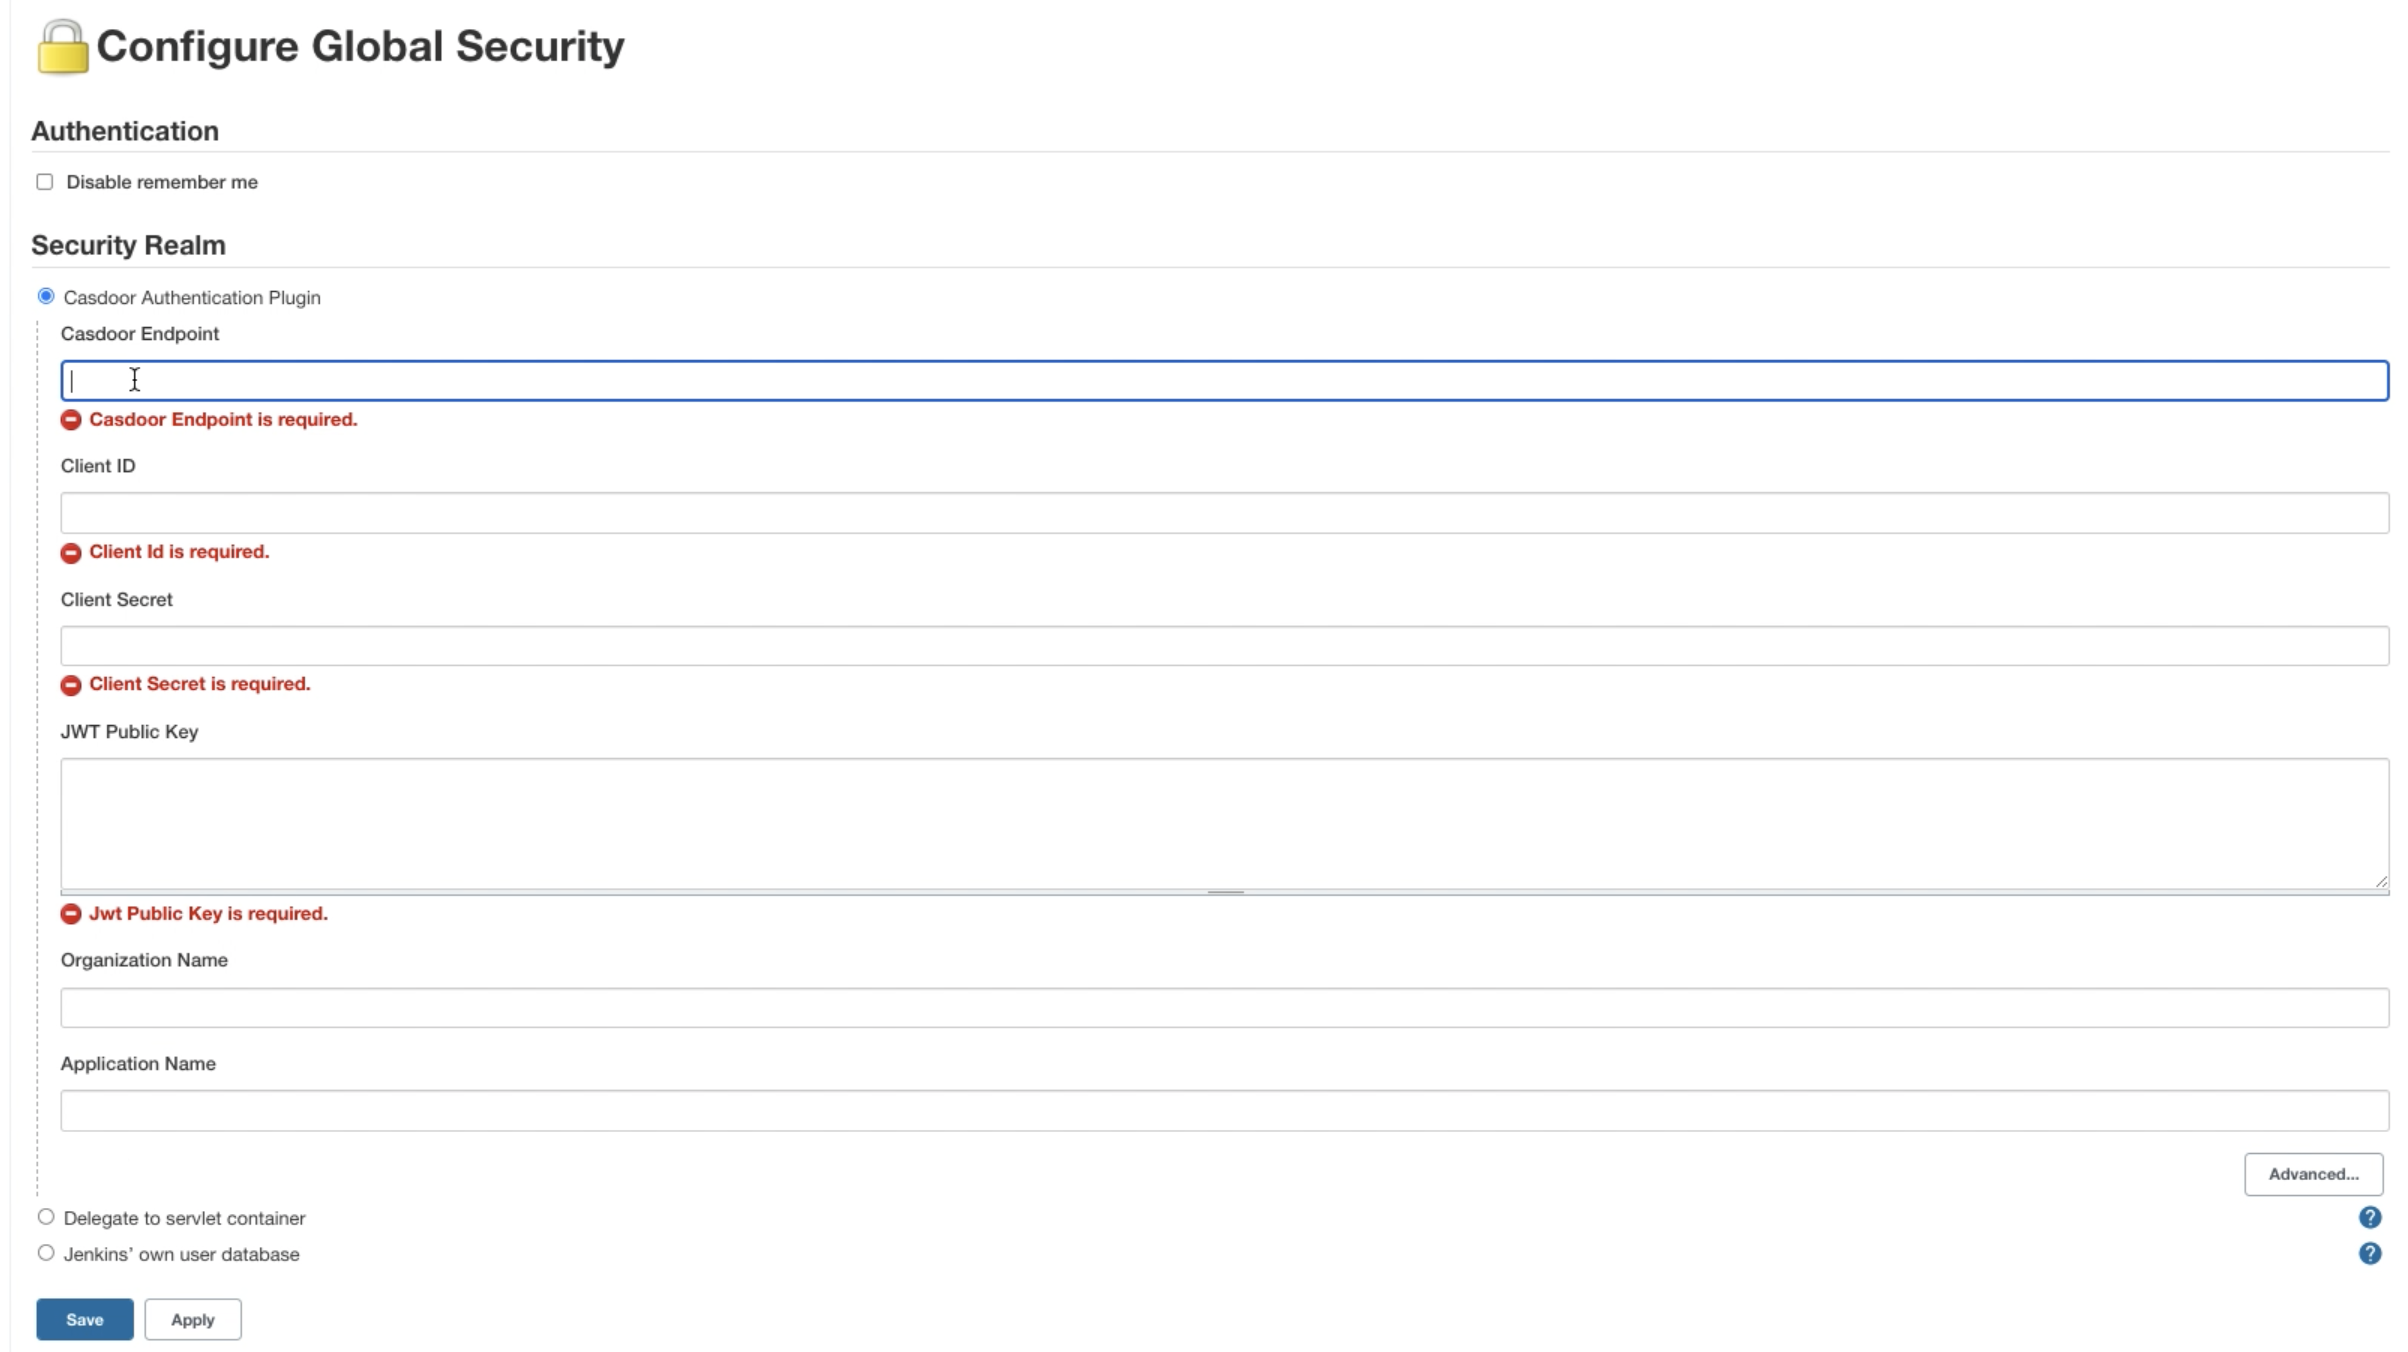
Task: Click the error icon beside Casdoor Endpoint is required
Action: [71, 420]
